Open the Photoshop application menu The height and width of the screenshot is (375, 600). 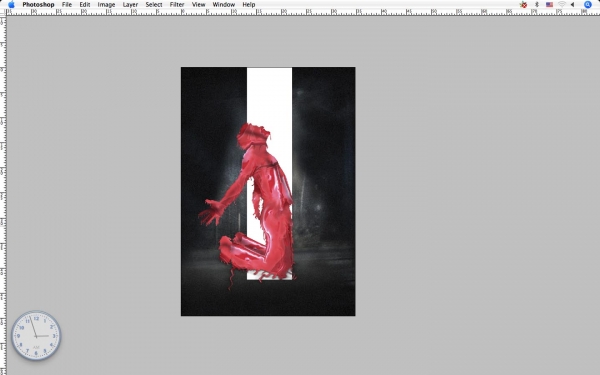tap(38, 5)
